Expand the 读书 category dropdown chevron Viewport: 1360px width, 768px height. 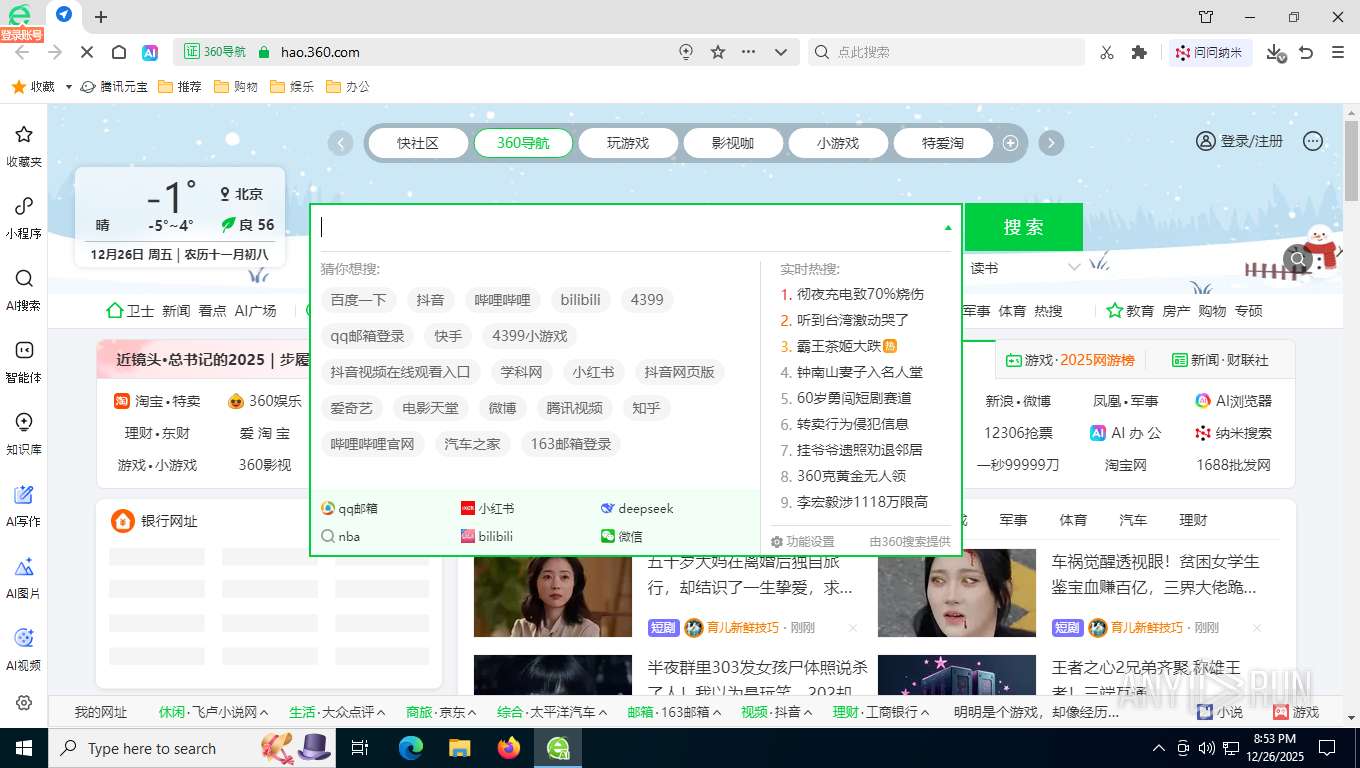(1074, 268)
